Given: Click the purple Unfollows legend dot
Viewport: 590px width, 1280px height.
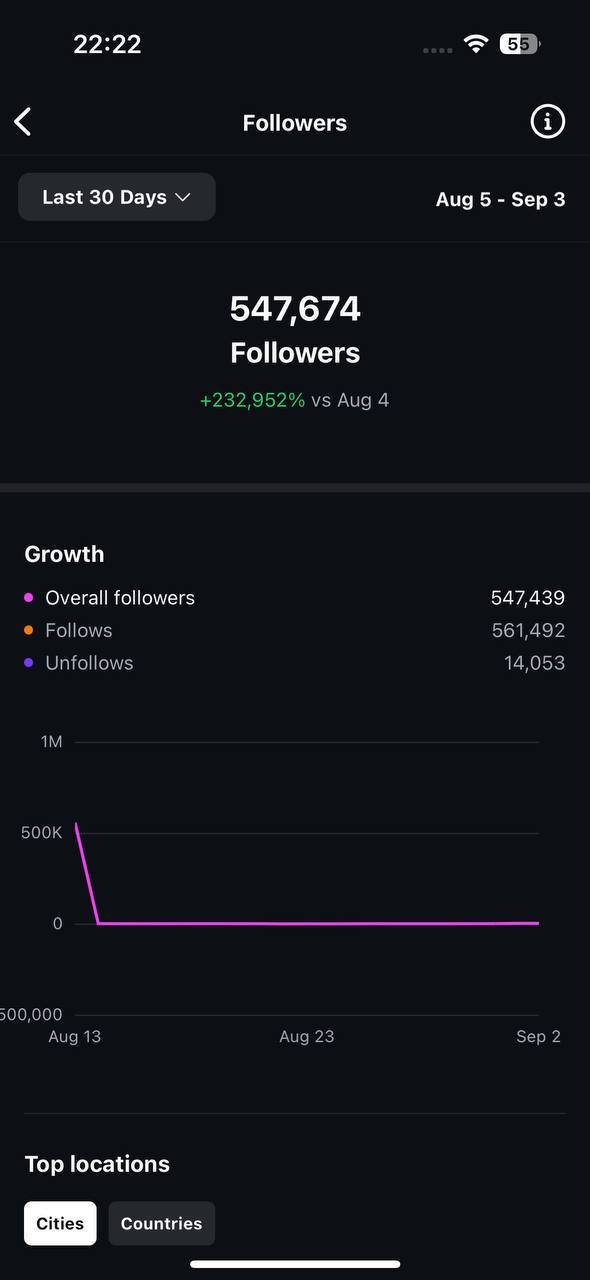Looking at the screenshot, I should click(x=28, y=662).
